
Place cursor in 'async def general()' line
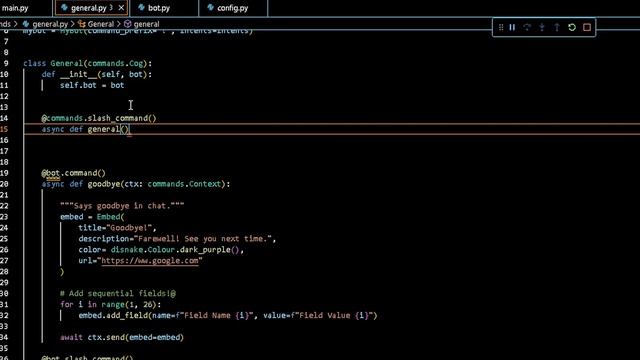click(x=85, y=129)
